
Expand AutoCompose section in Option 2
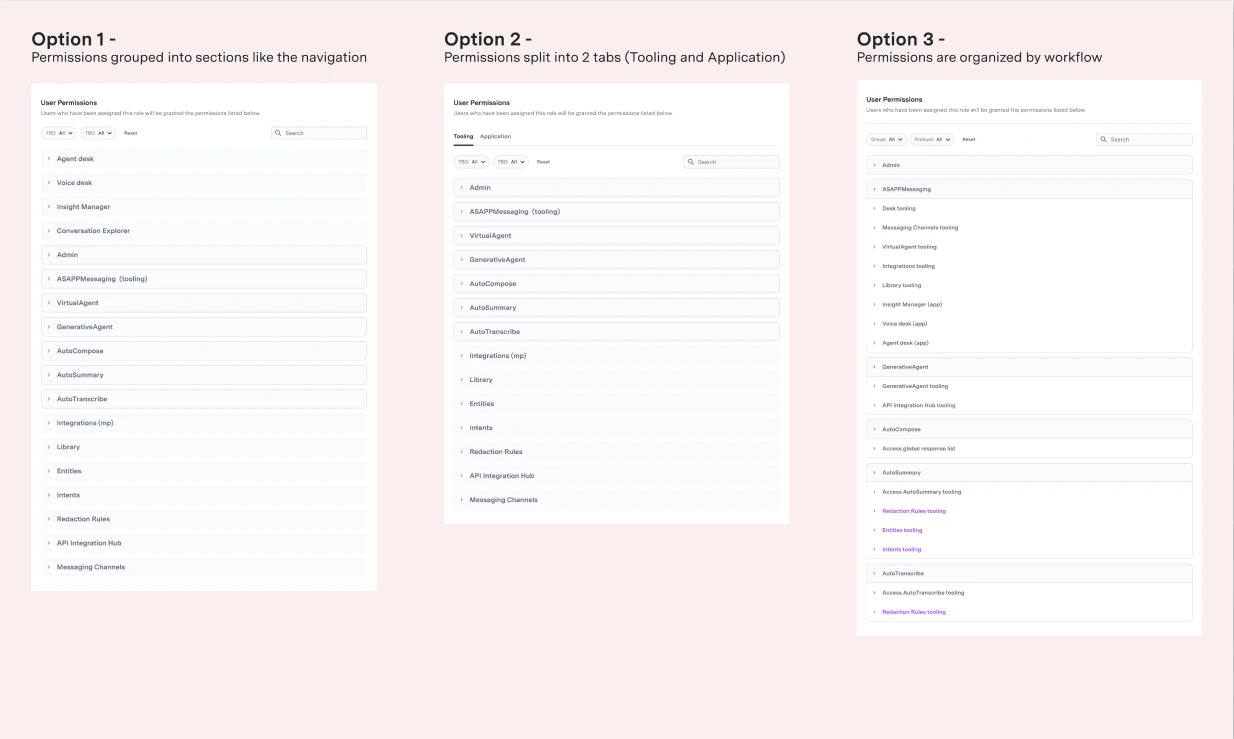click(616, 284)
